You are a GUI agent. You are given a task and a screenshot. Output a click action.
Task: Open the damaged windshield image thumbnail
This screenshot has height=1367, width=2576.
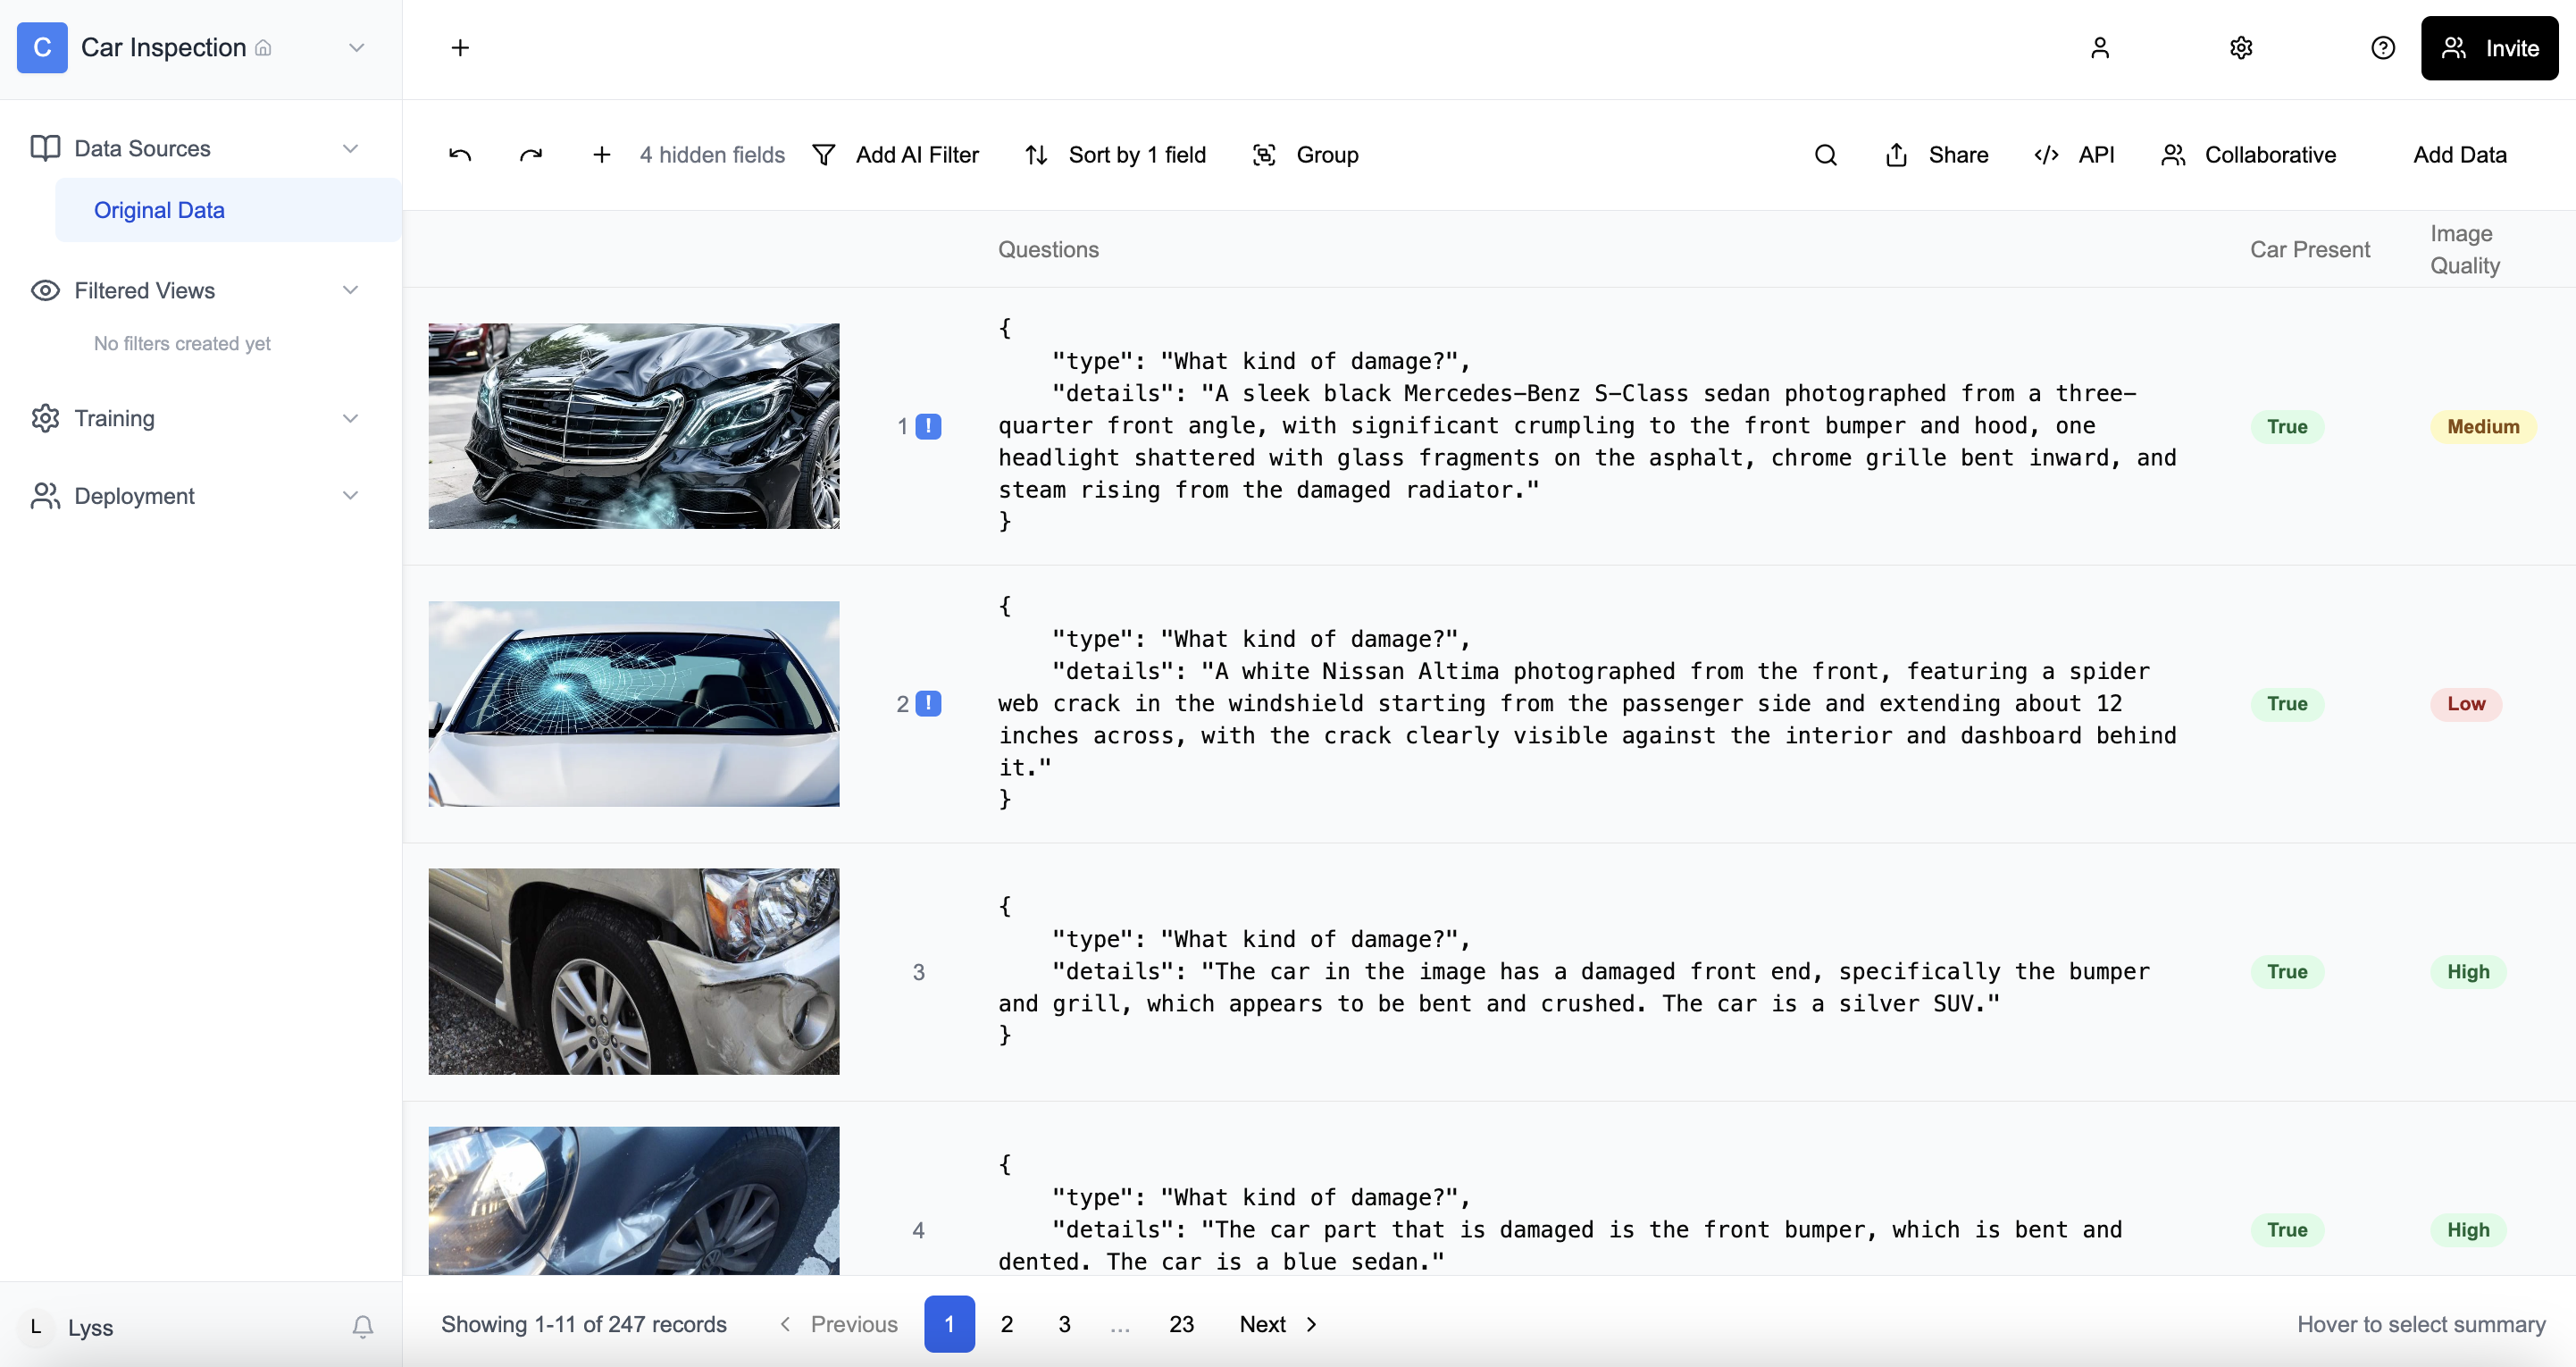633,704
